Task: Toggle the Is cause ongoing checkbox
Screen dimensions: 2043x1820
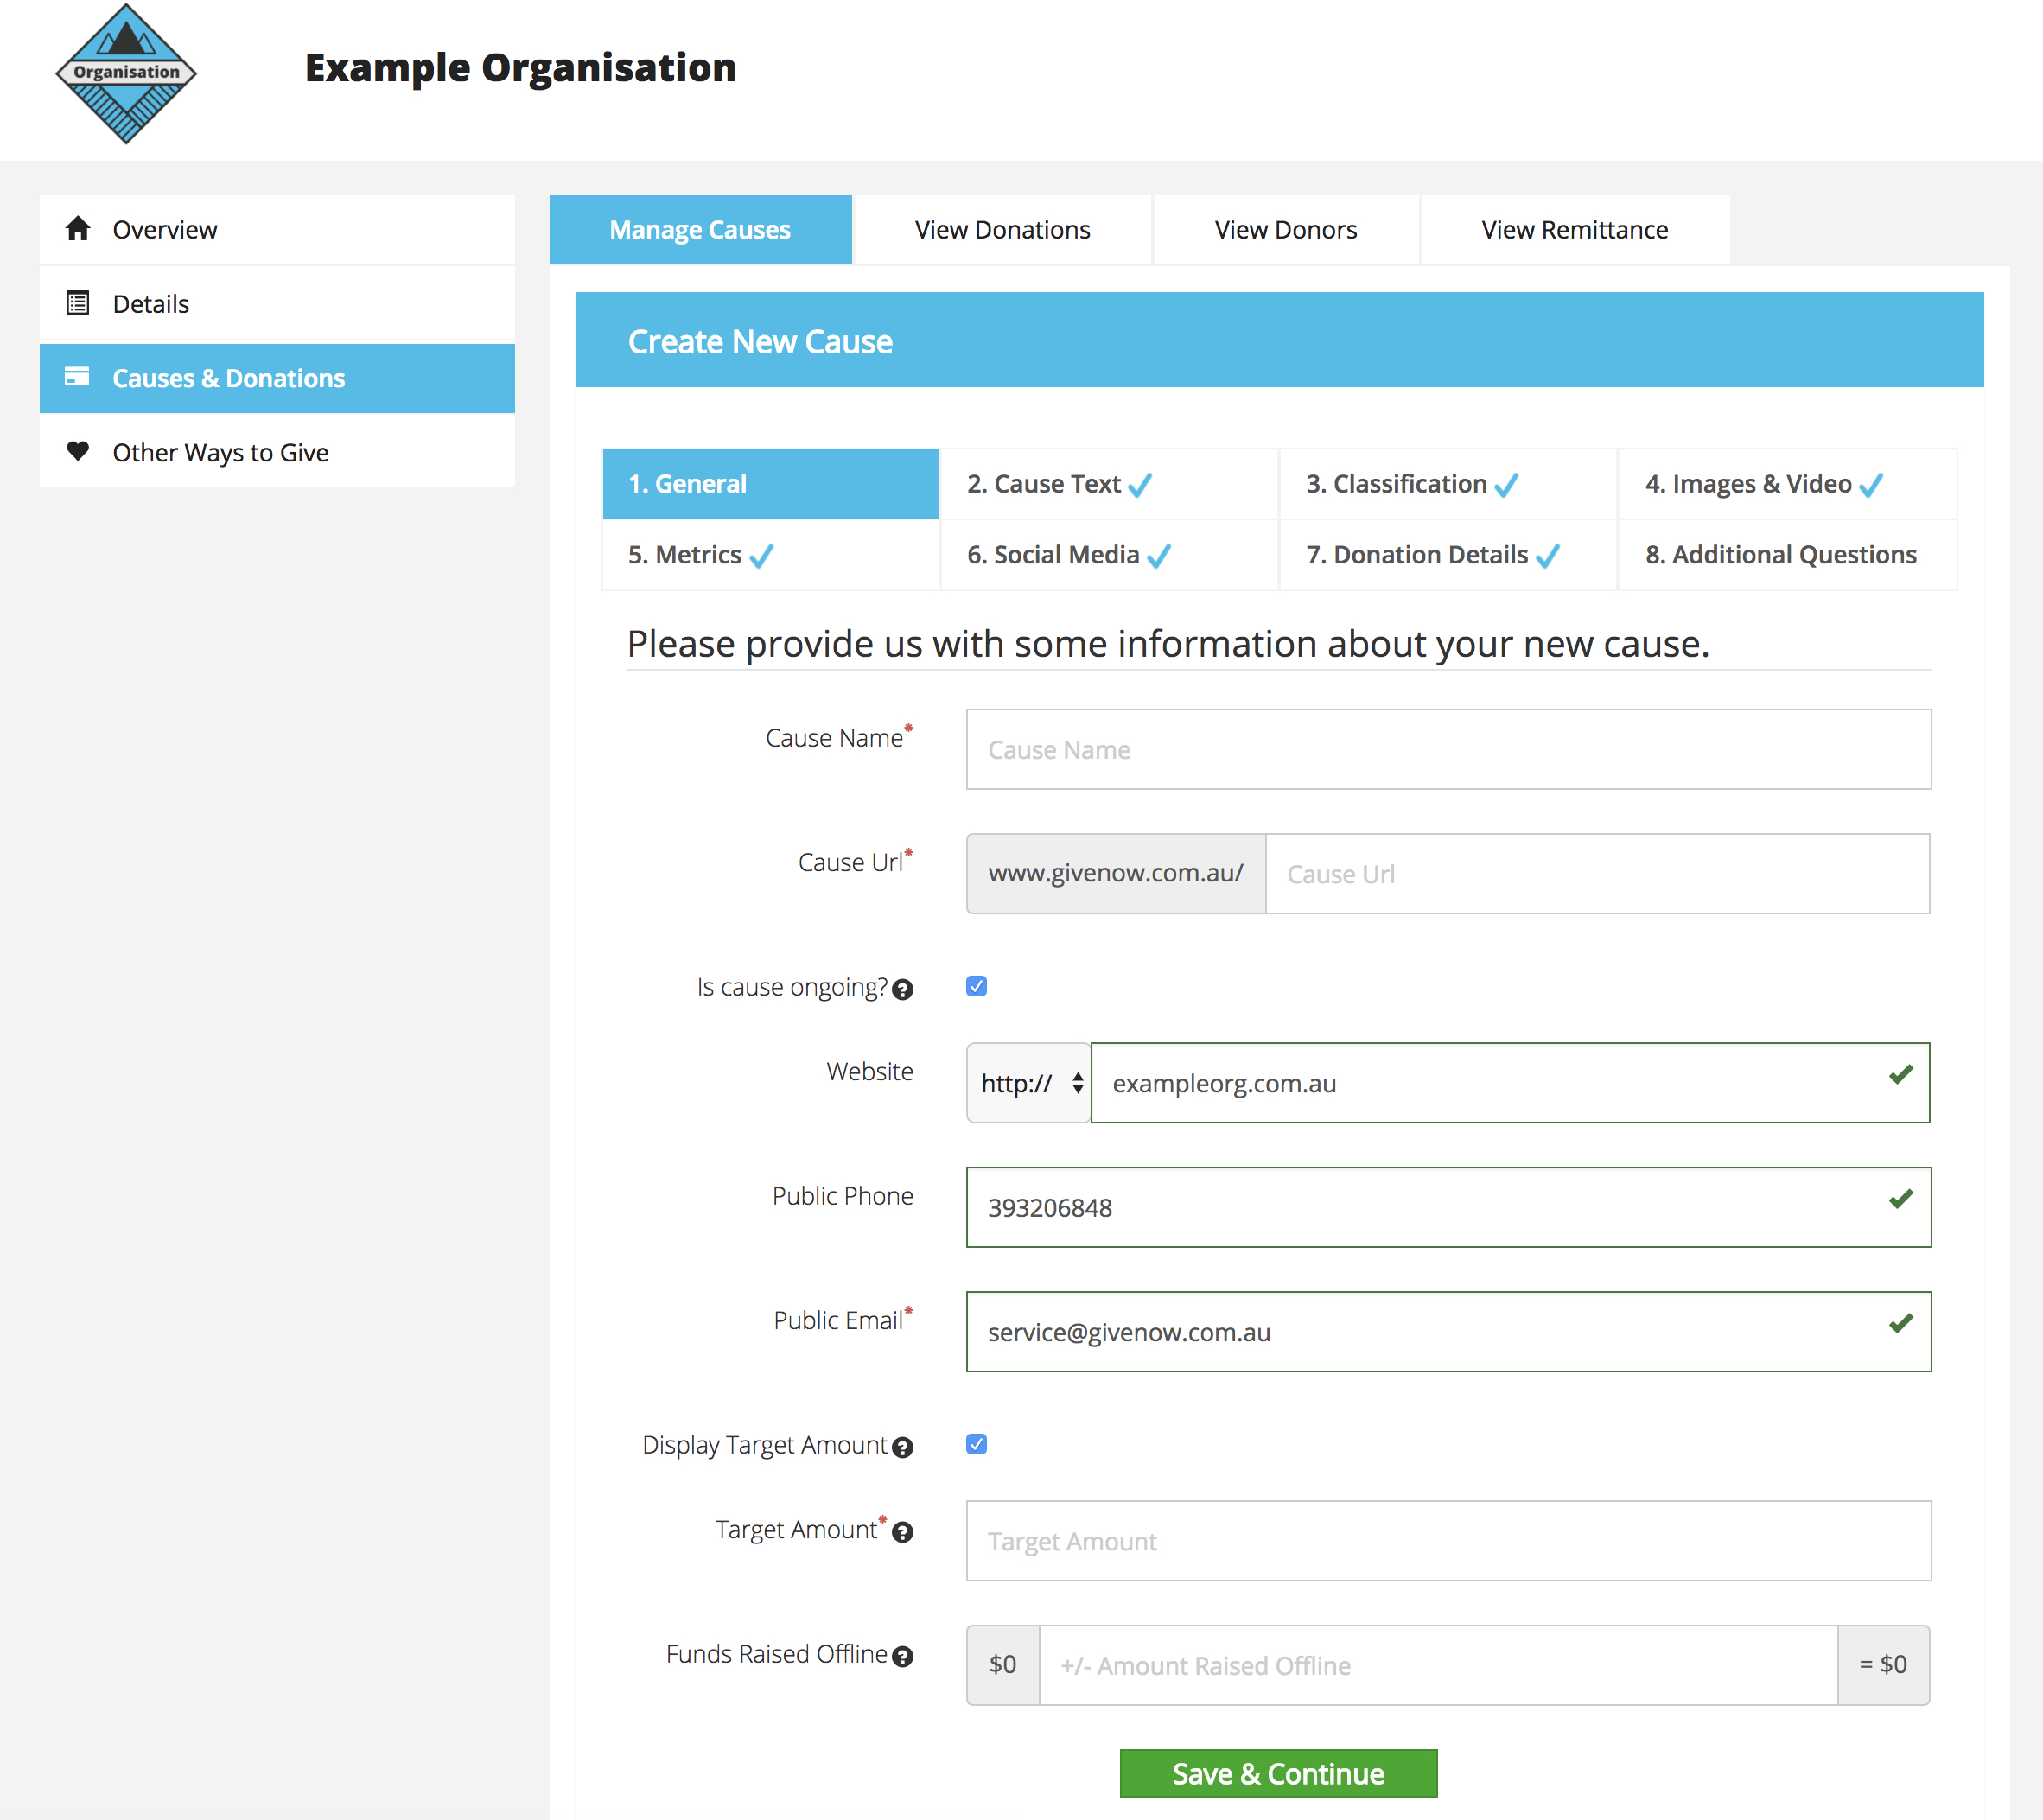Action: [977, 987]
